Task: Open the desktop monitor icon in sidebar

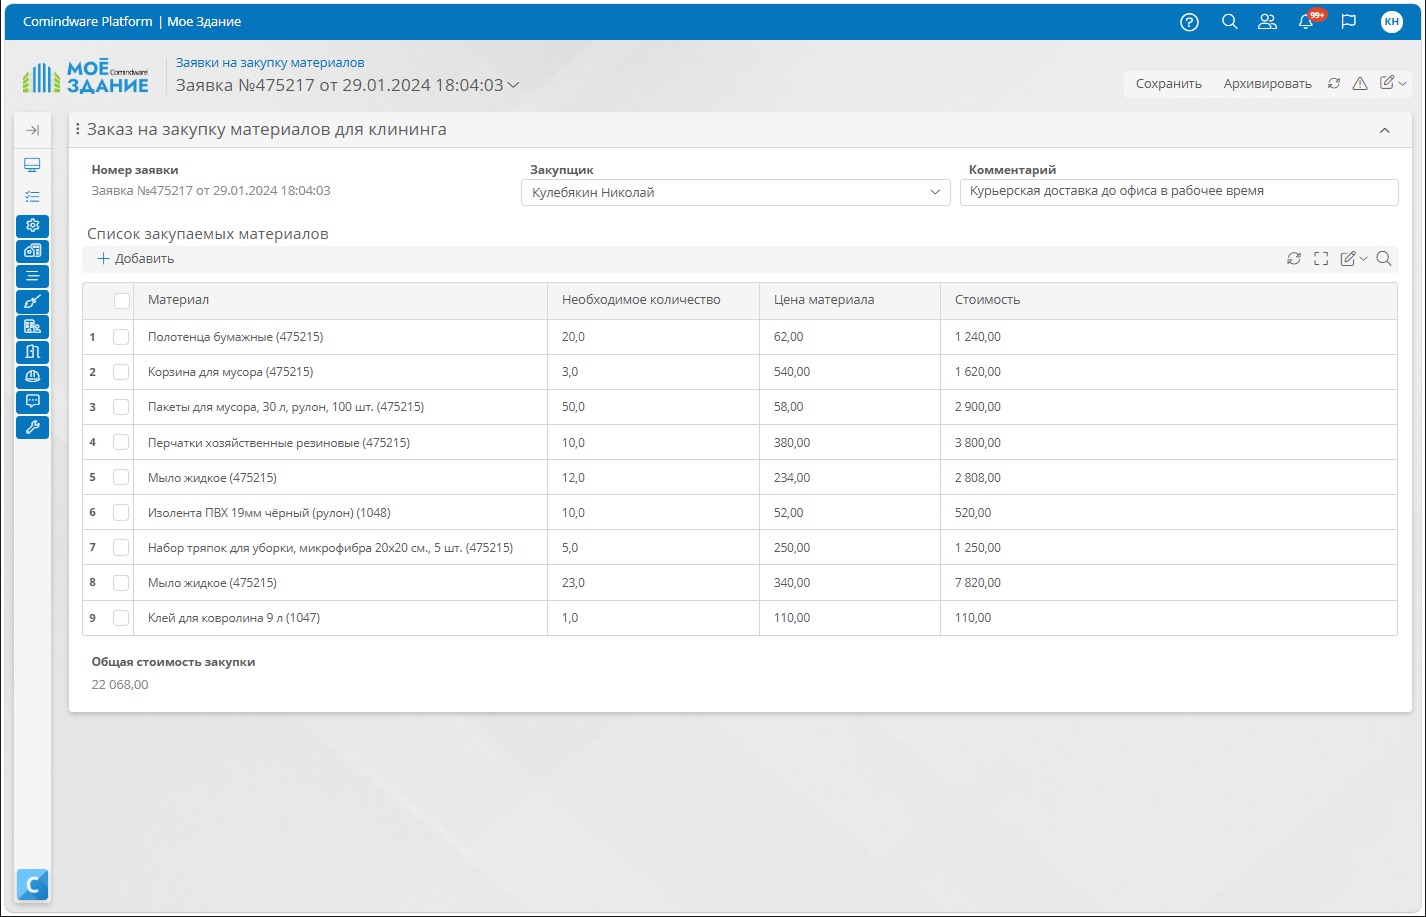Action: (32, 165)
